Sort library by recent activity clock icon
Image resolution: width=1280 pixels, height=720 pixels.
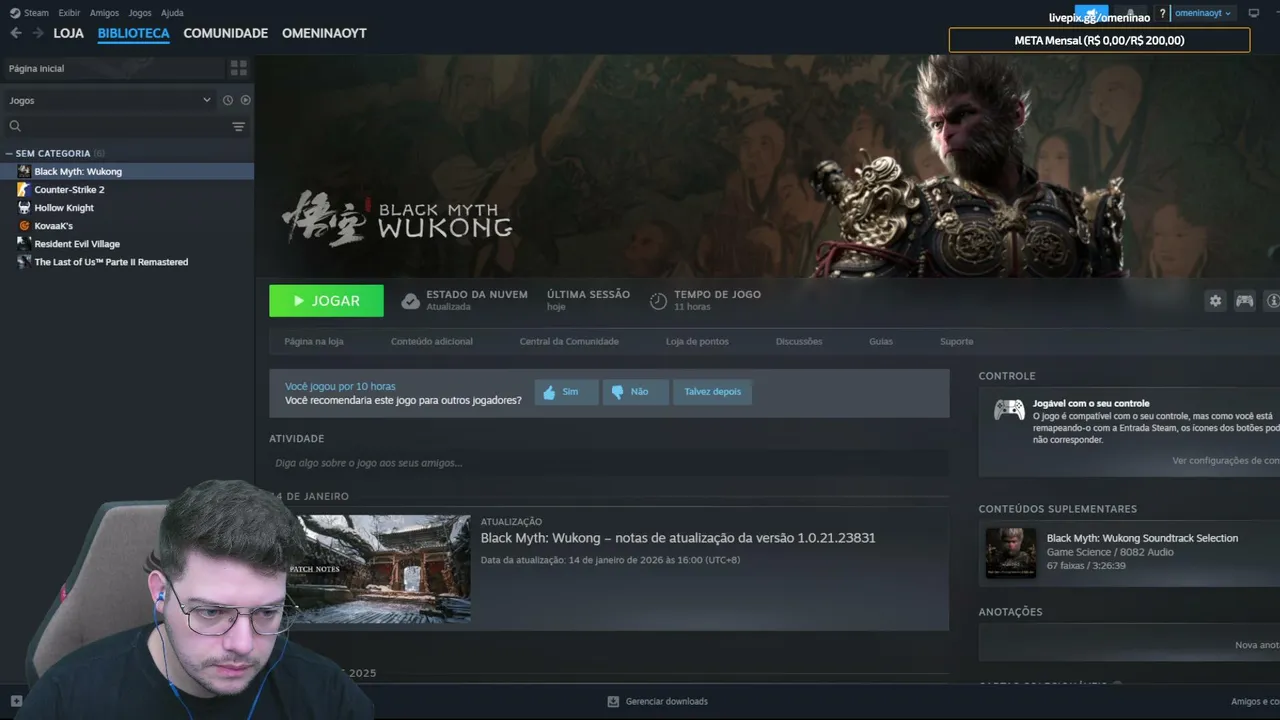pos(228,100)
